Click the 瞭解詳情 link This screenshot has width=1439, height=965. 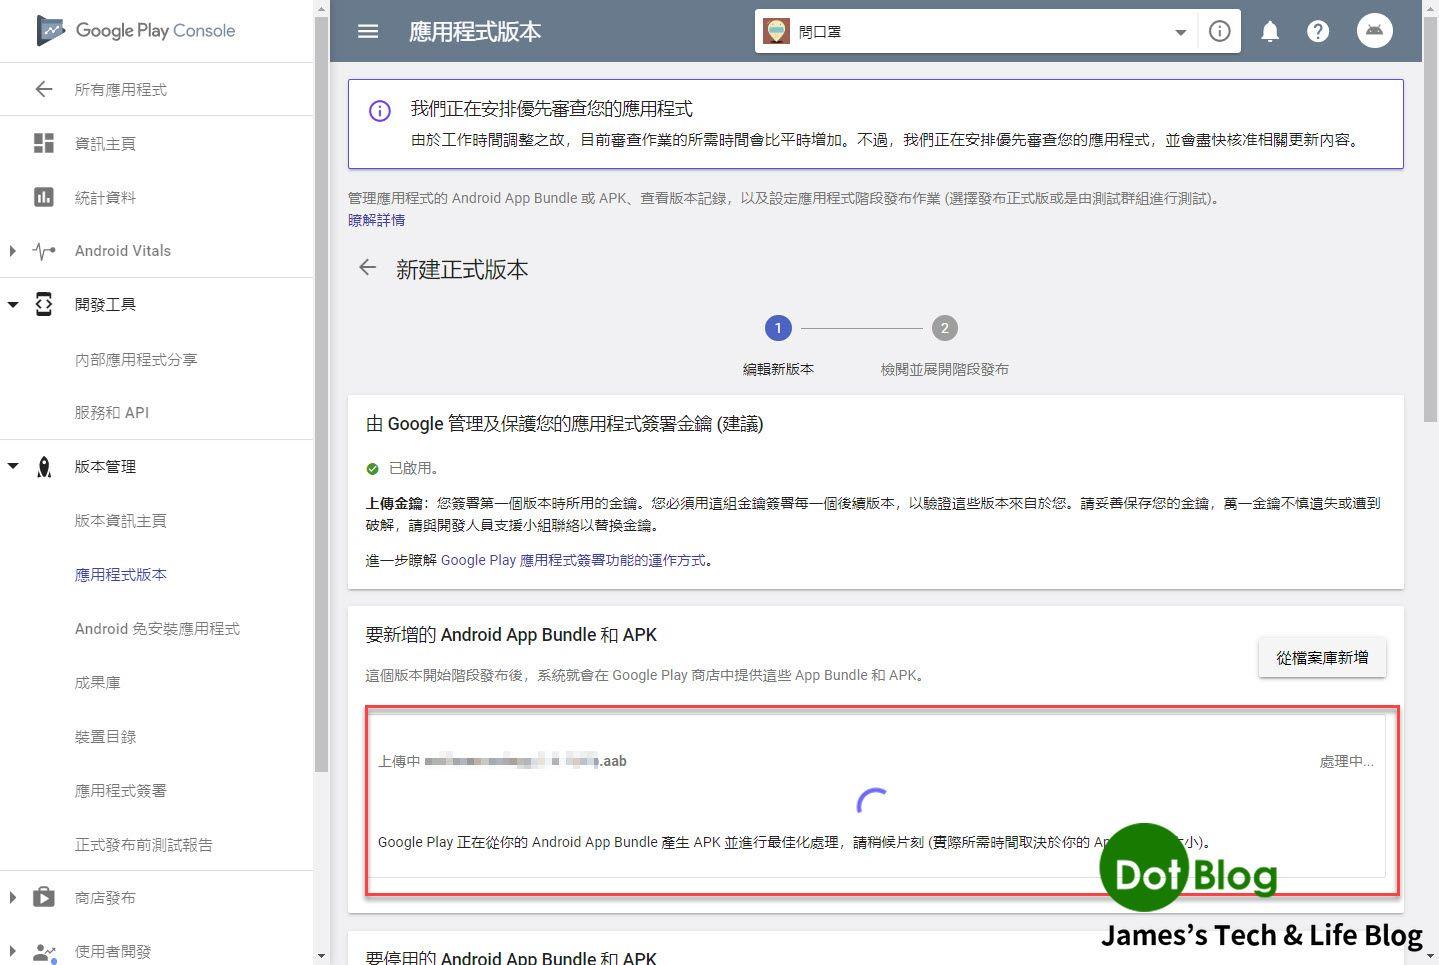pyautogui.click(x=377, y=220)
